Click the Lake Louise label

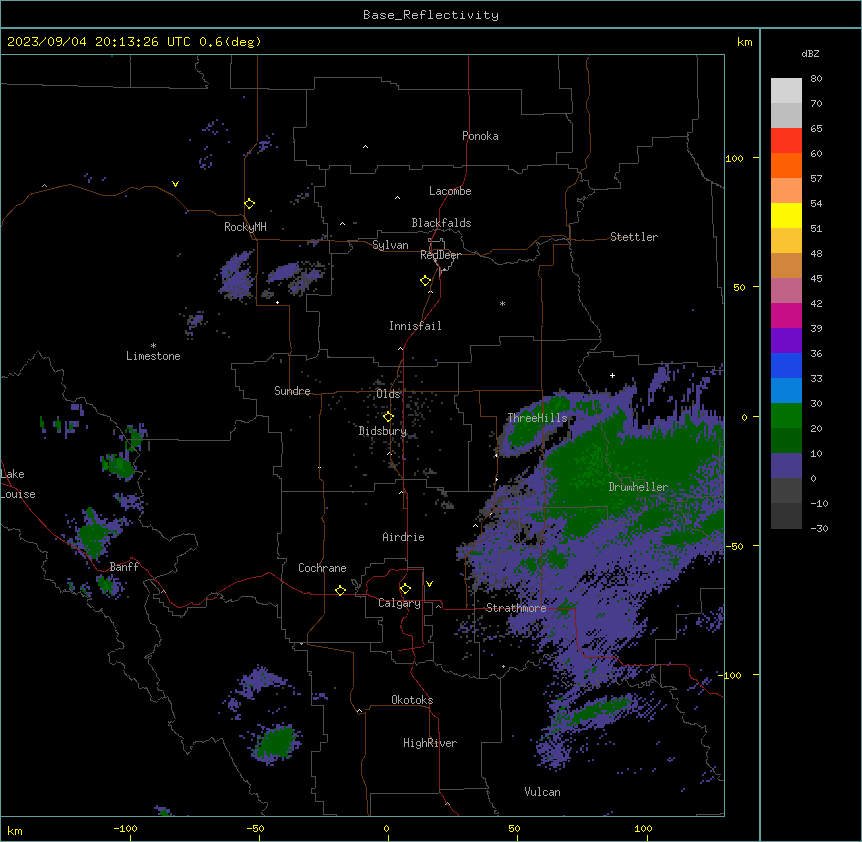click(18, 484)
